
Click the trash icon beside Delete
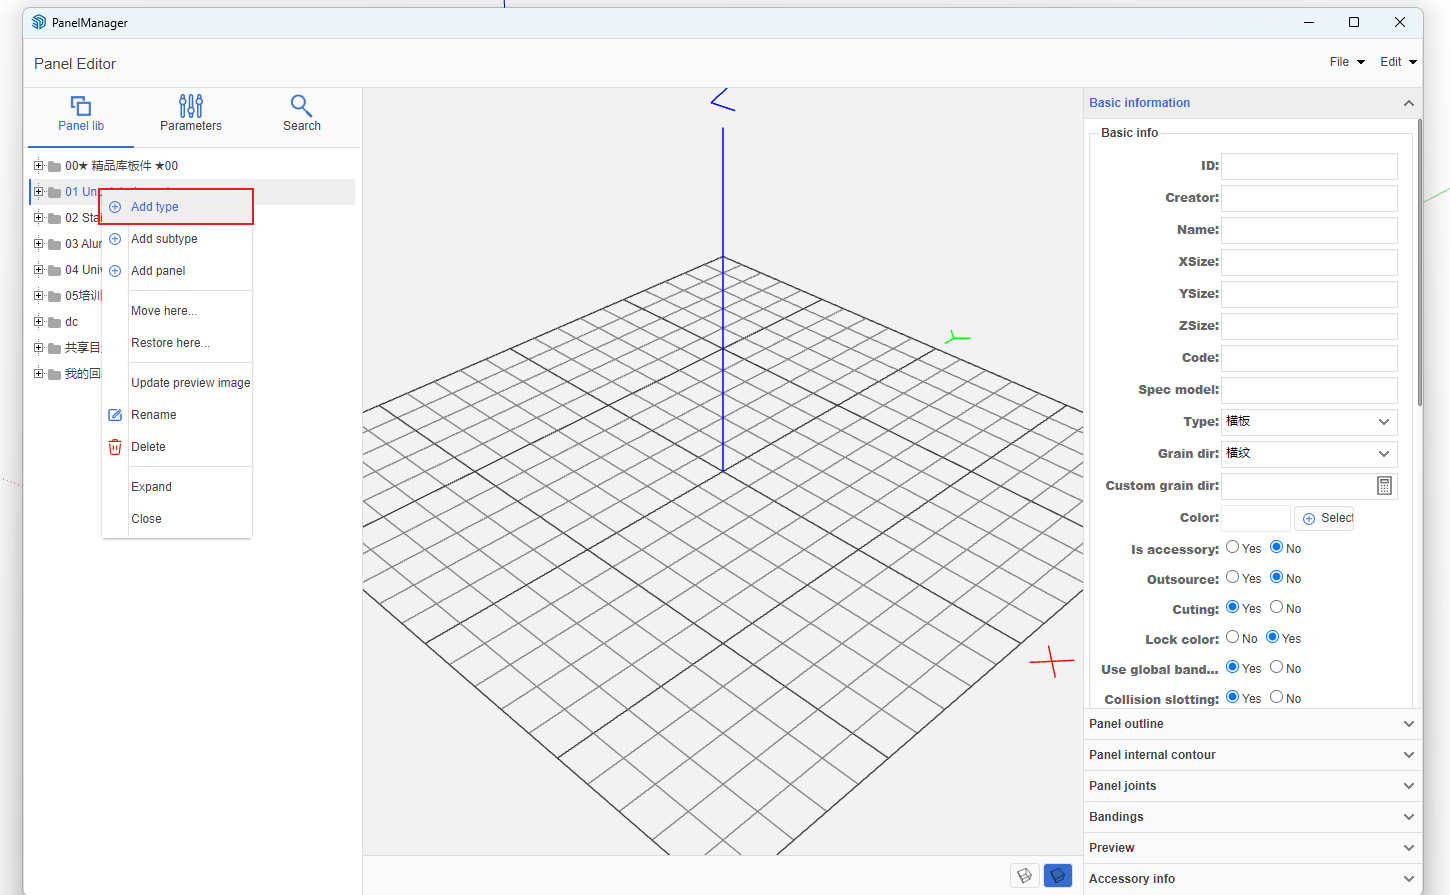[x=115, y=447]
